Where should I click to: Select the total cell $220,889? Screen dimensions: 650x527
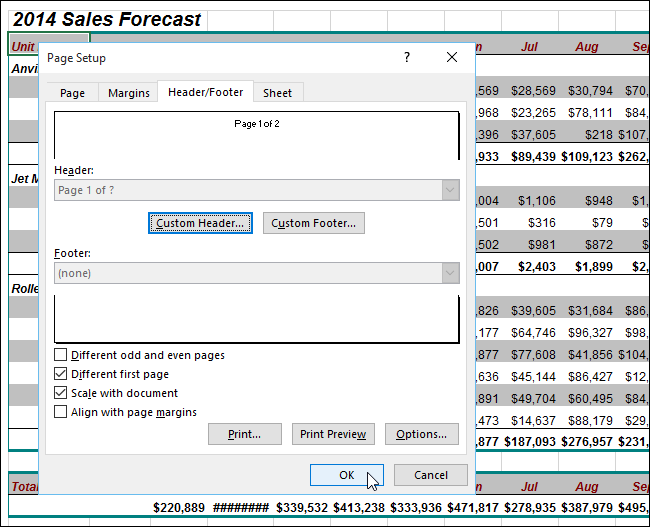coord(179,508)
